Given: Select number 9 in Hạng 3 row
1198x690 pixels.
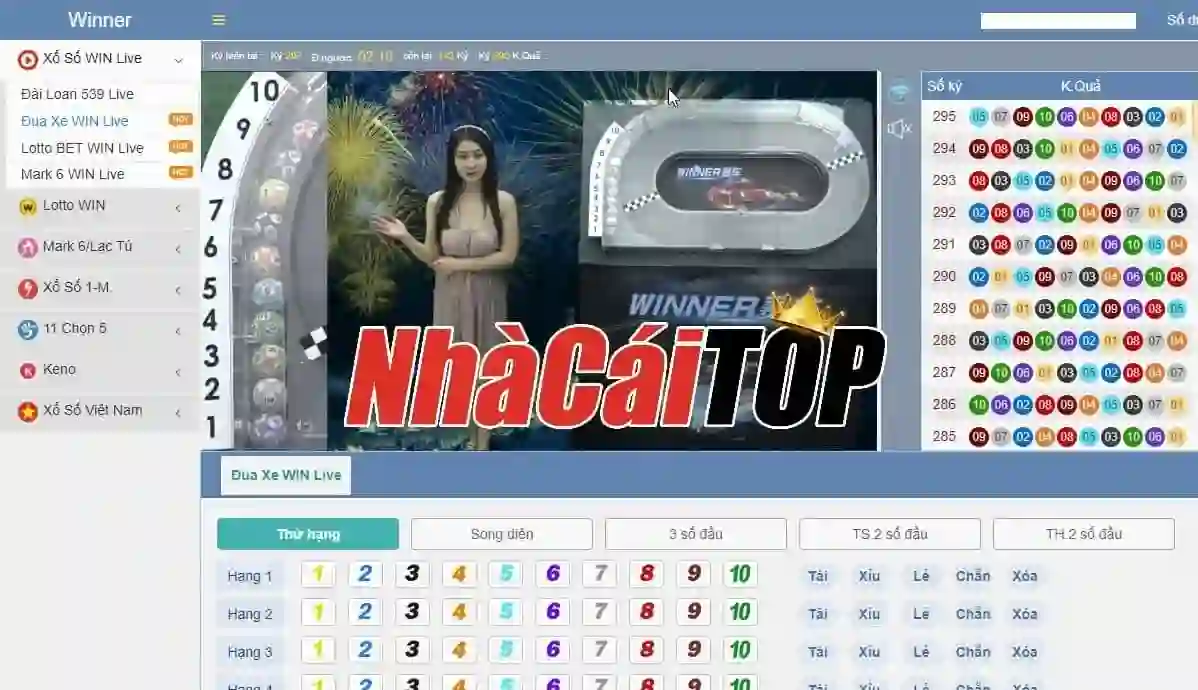Looking at the screenshot, I should [693, 650].
